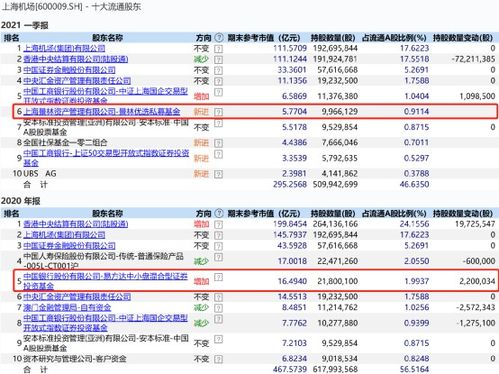Click the help icon beside 方向 in the 2021 一季报 header
This screenshot has width=499, height=374.
tap(219, 37)
